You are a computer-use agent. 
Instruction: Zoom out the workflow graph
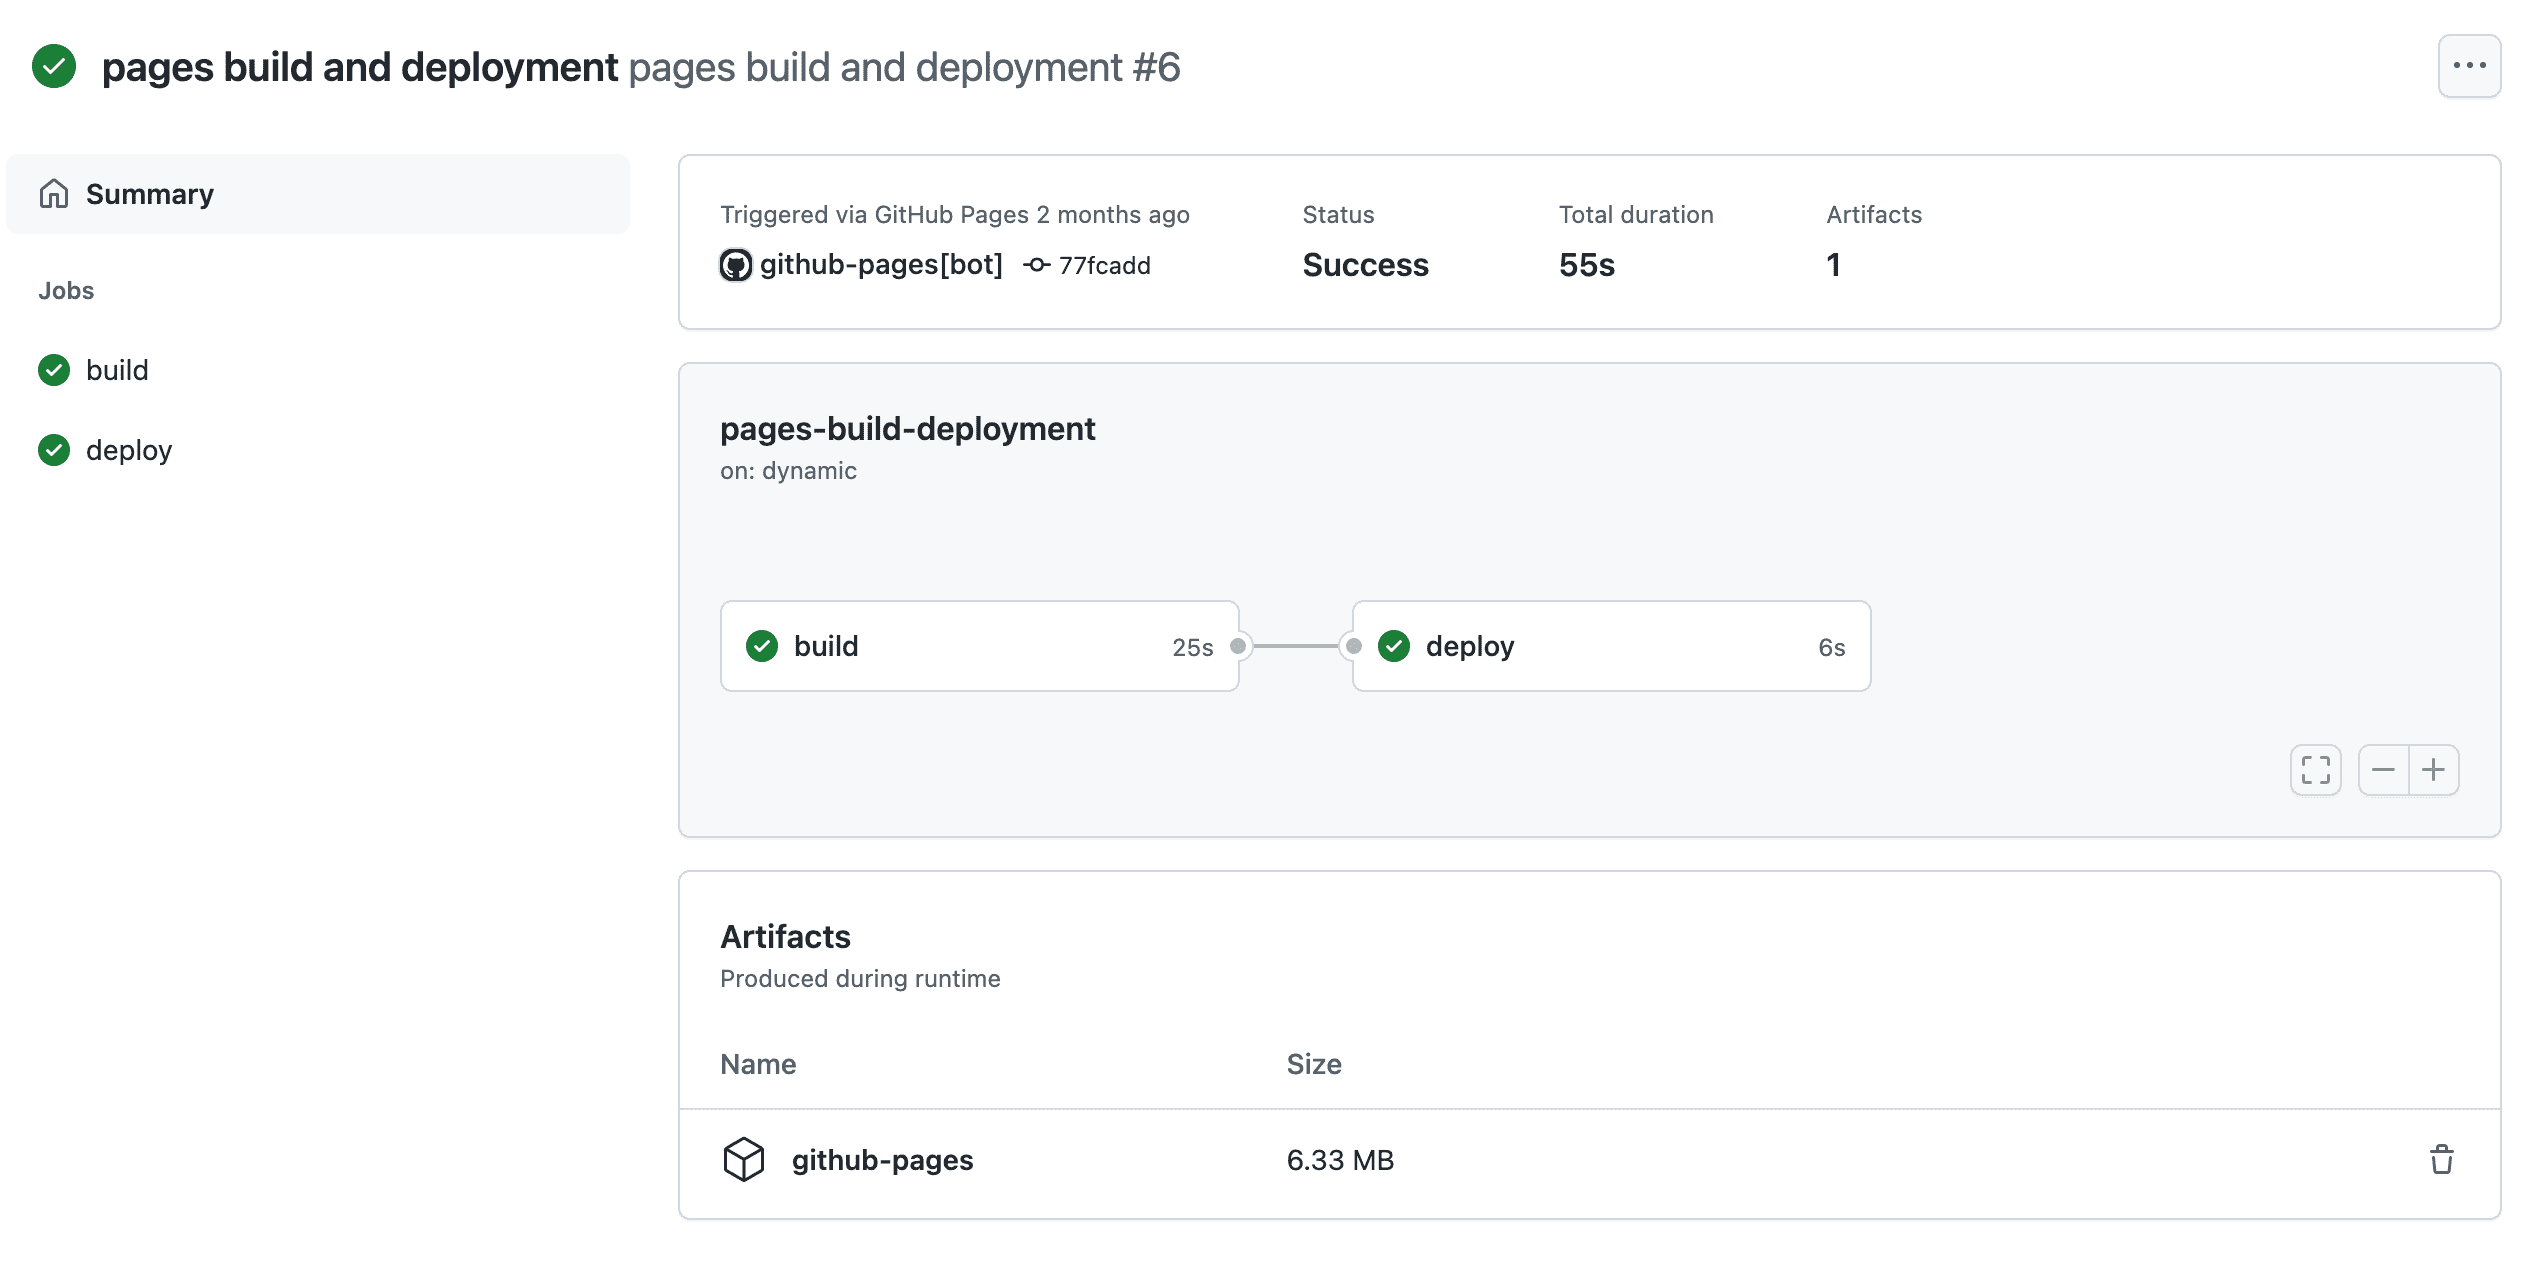tap(2383, 770)
